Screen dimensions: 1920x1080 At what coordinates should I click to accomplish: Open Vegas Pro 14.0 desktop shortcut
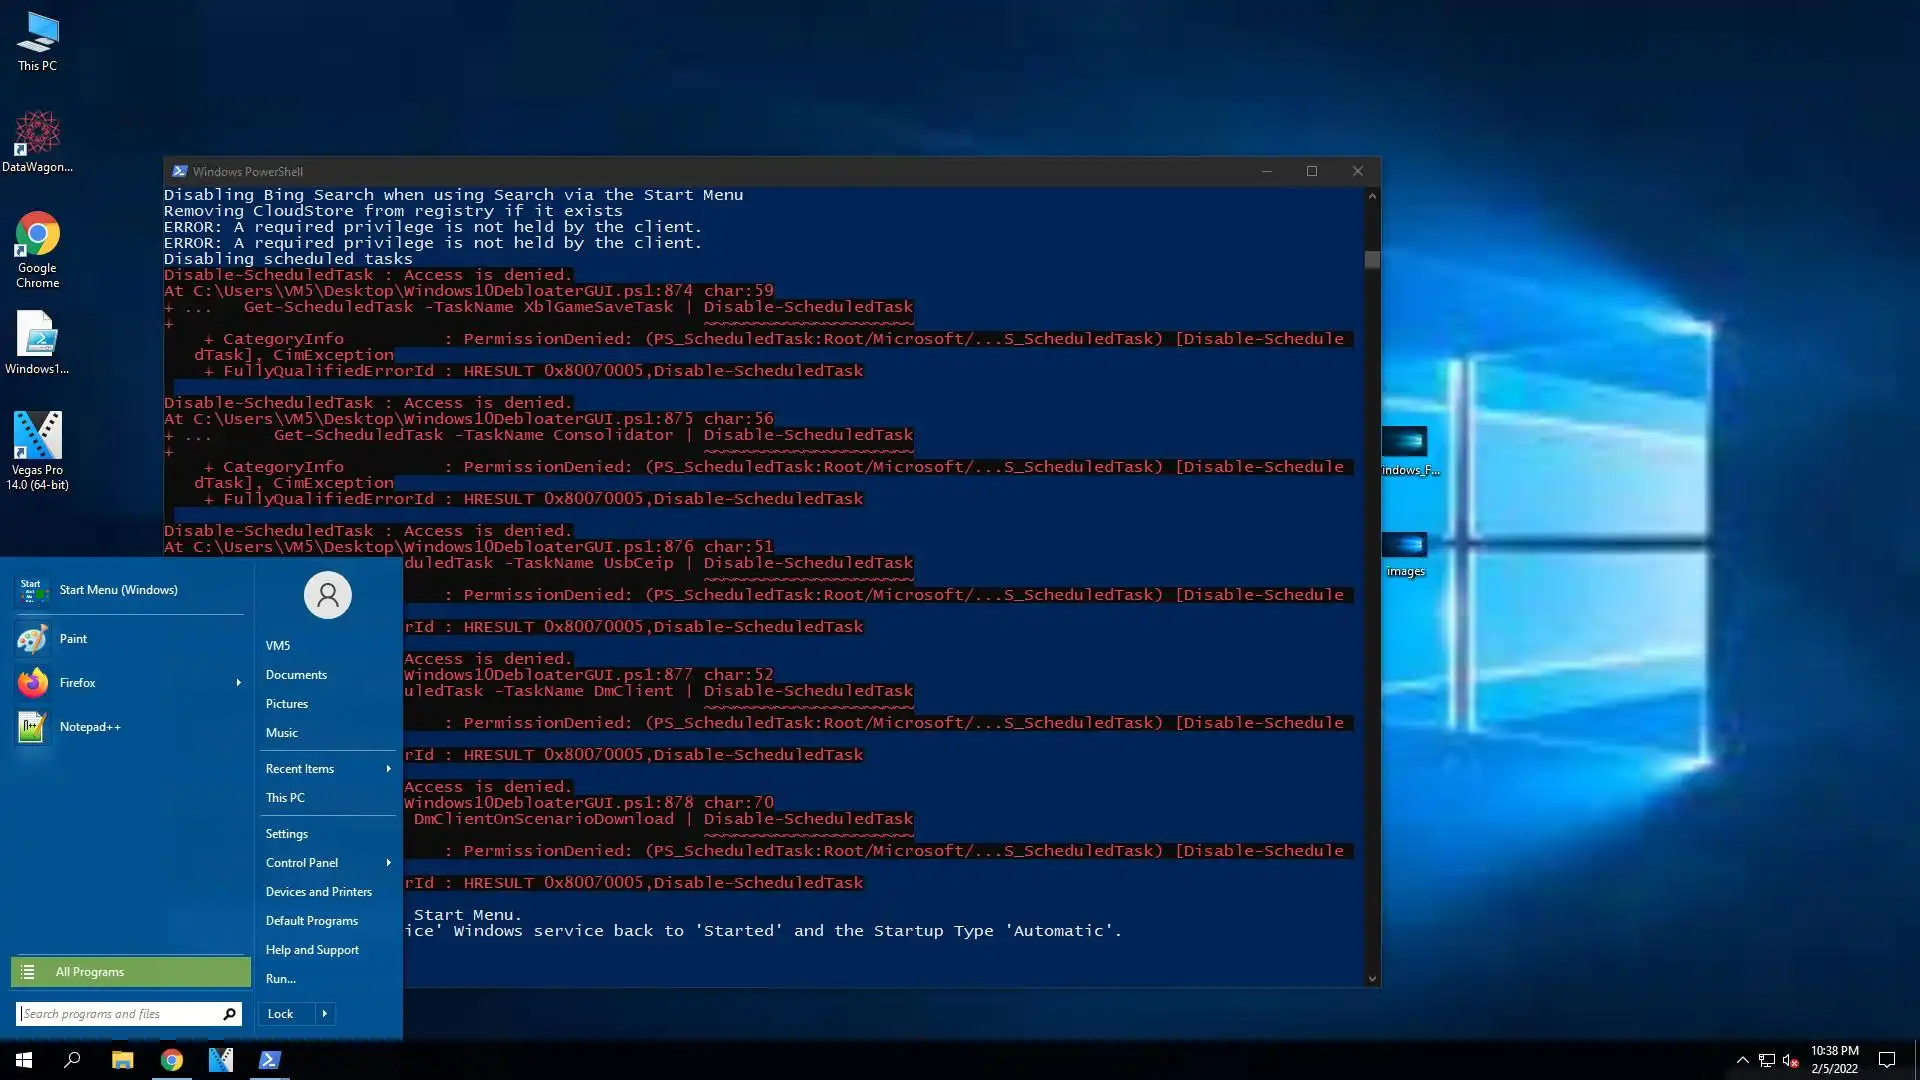[x=37, y=450]
